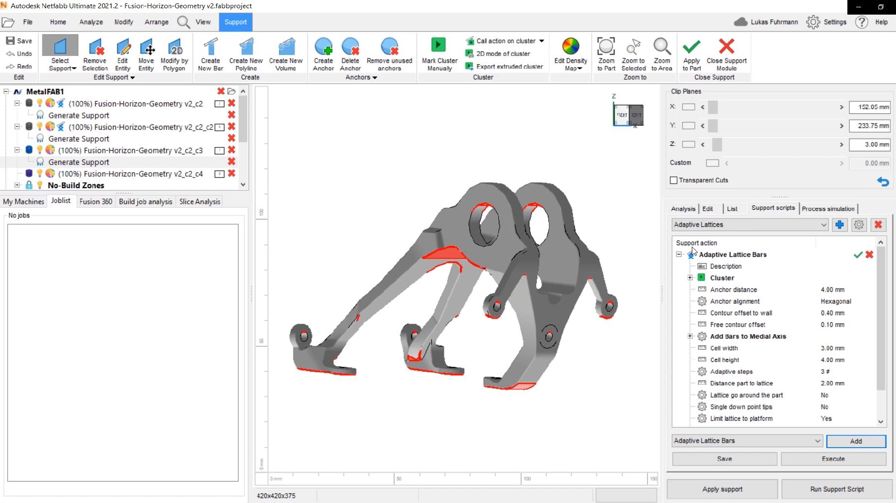
Task: Click Apply to Part green checkmark
Action: 691,53
